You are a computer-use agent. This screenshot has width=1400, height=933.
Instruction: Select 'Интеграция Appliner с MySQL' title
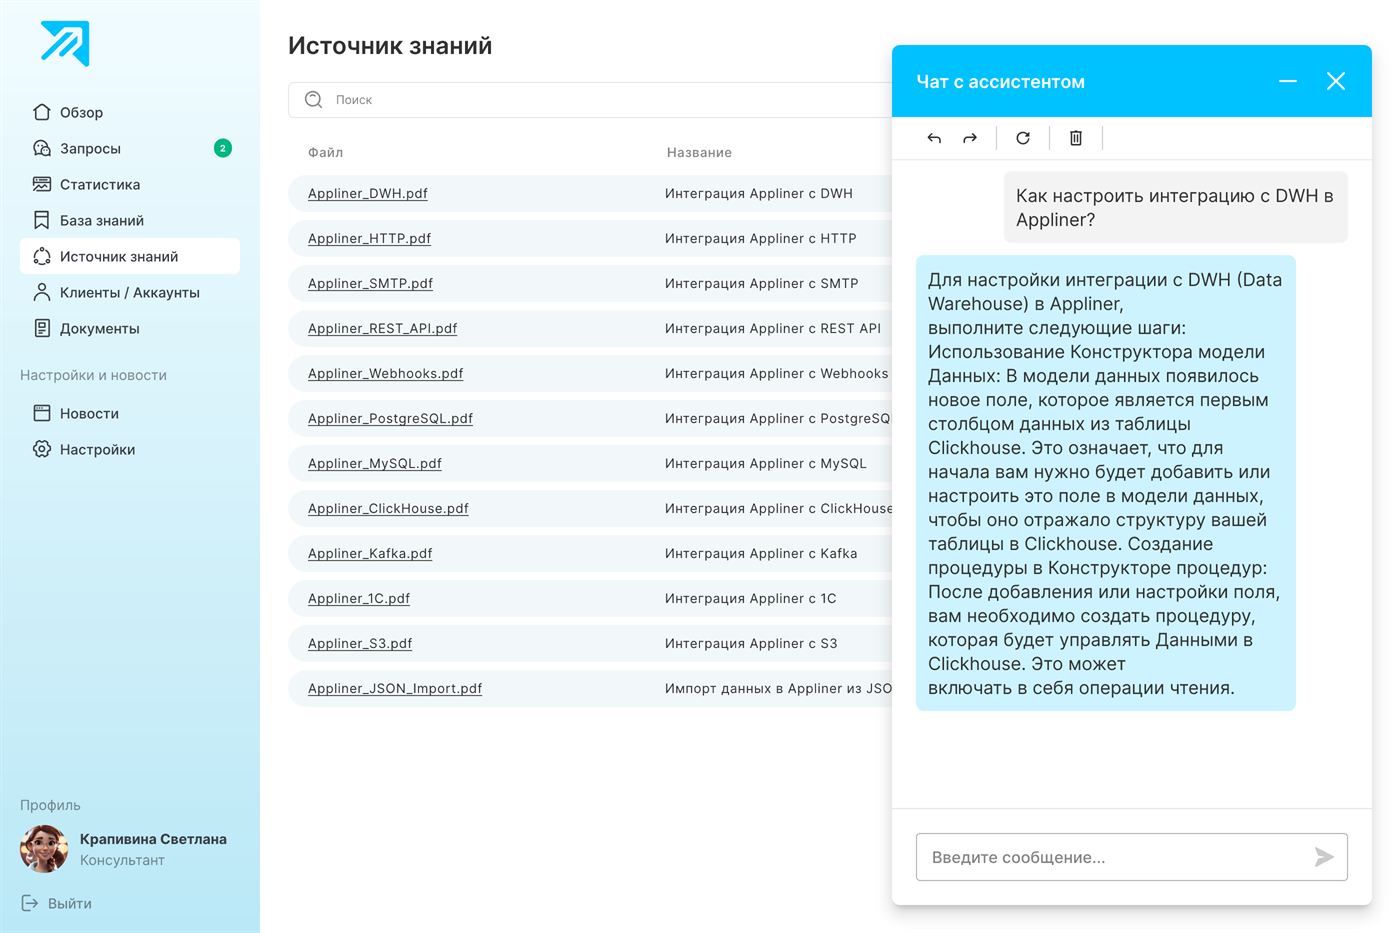click(766, 463)
